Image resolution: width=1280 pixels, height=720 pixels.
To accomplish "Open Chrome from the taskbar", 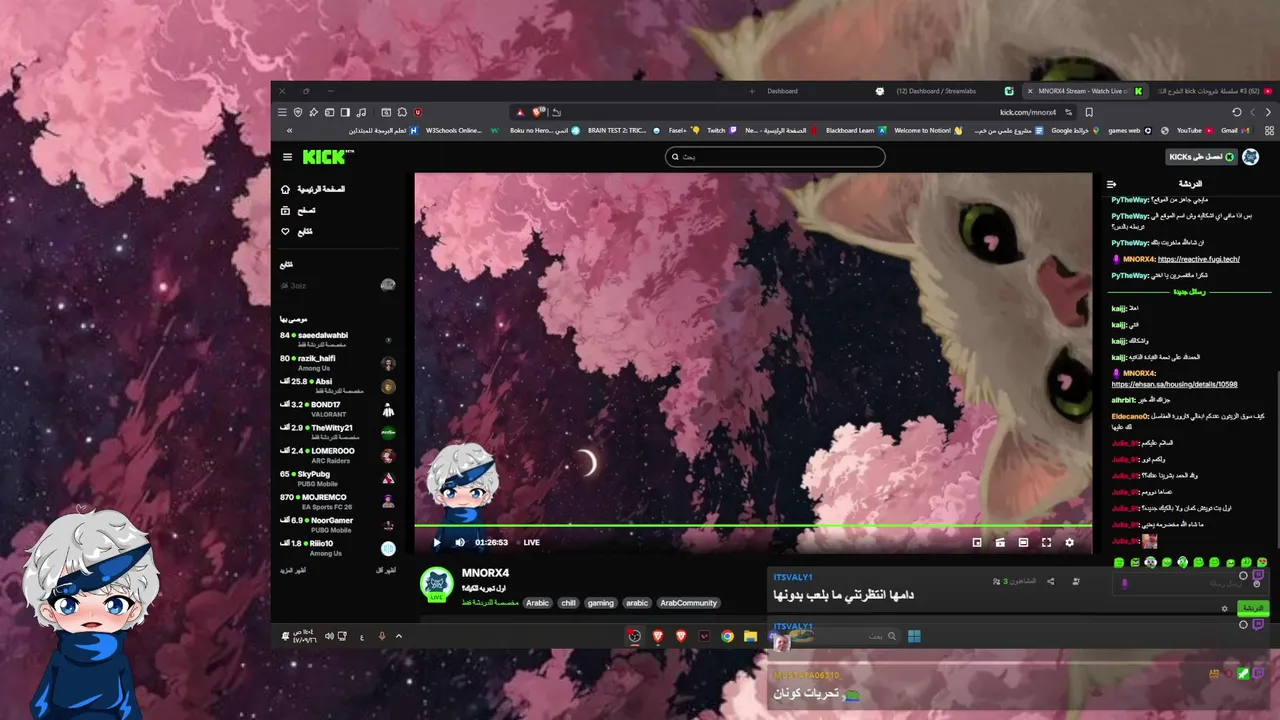I will tap(727, 636).
